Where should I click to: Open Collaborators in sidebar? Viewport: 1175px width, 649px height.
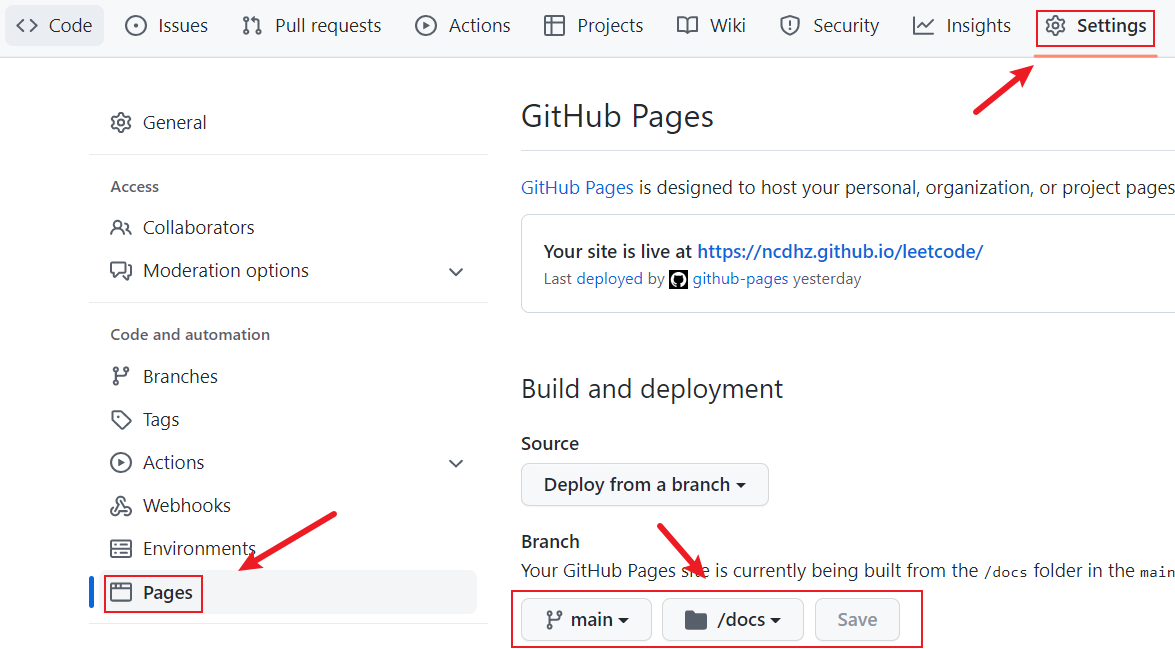click(288, 227)
